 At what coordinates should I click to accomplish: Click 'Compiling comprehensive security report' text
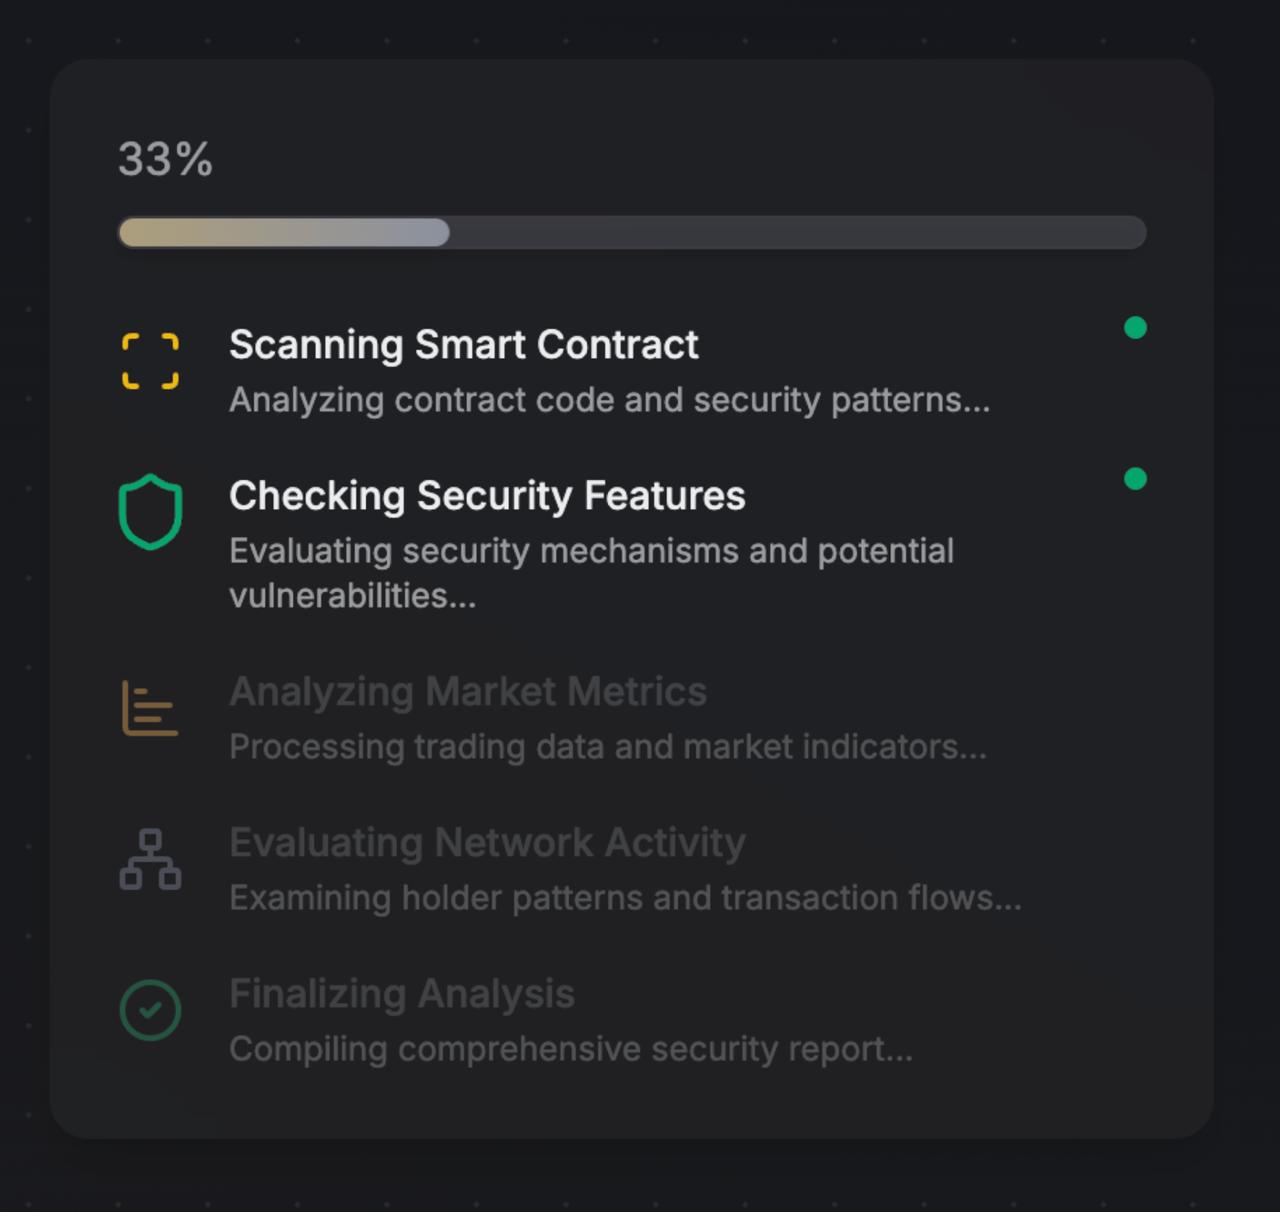tap(571, 1049)
